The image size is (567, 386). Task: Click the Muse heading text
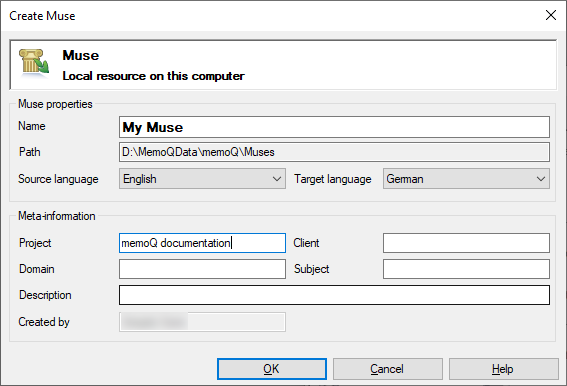[81, 55]
